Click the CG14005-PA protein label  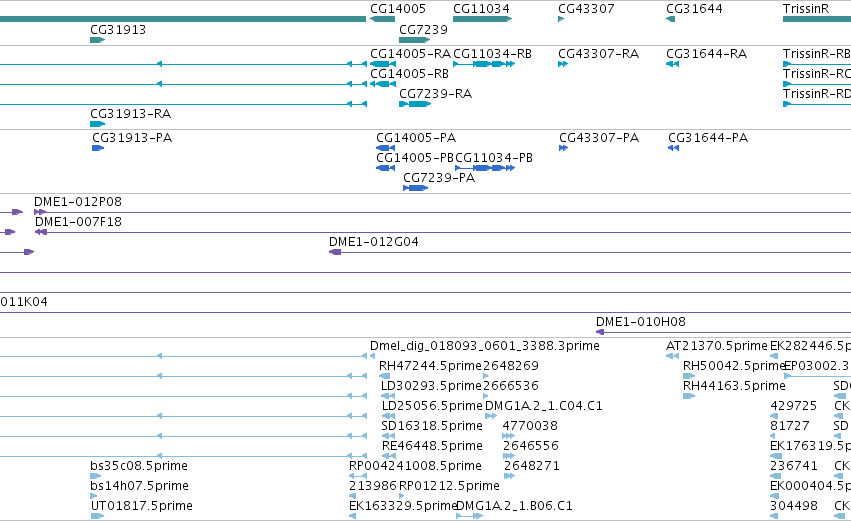point(416,138)
